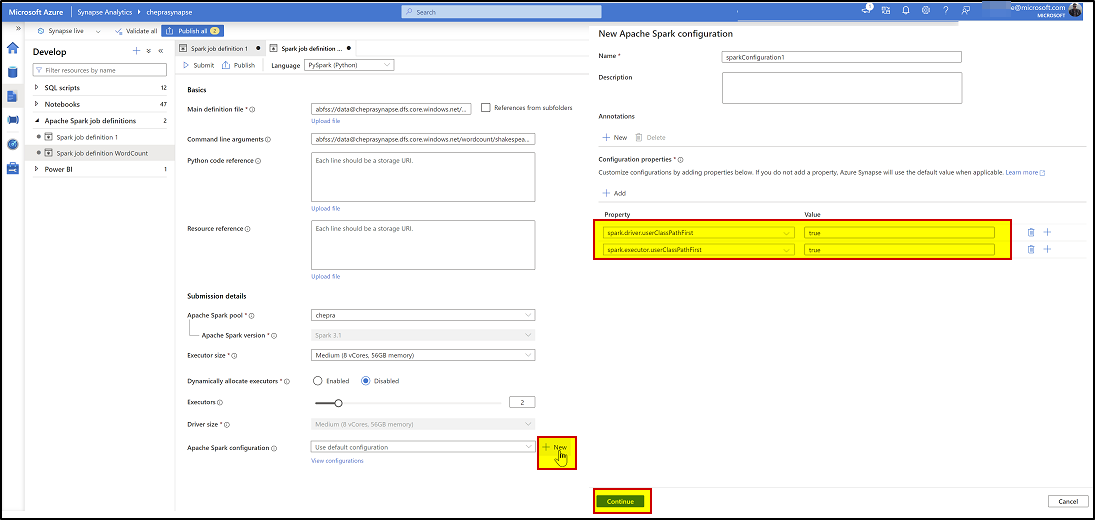
Task: Click the Filter resources by name box
Action: pyautogui.click(x=100, y=70)
